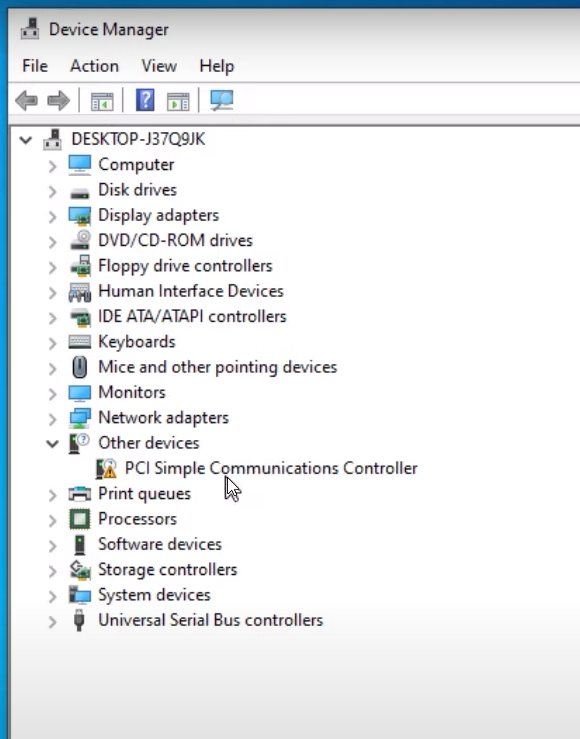Open Help via blue question-mark icon
The height and width of the screenshot is (739, 580).
[145, 100]
